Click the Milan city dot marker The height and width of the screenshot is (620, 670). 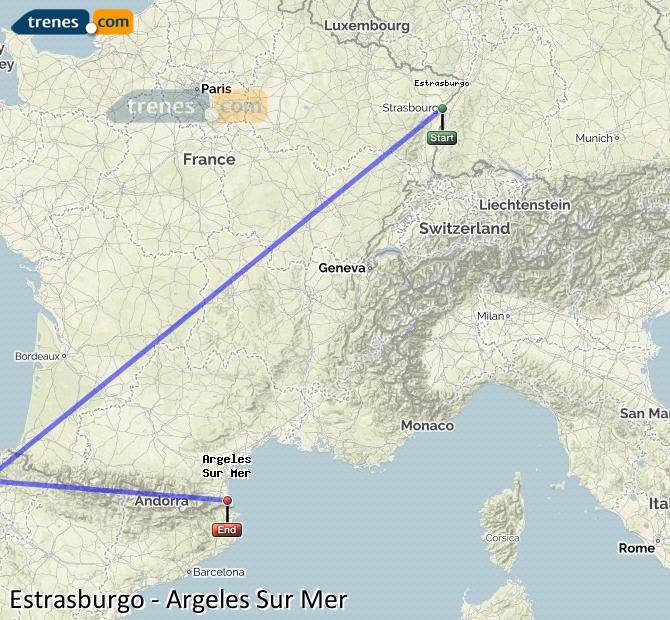(x=508, y=316)
